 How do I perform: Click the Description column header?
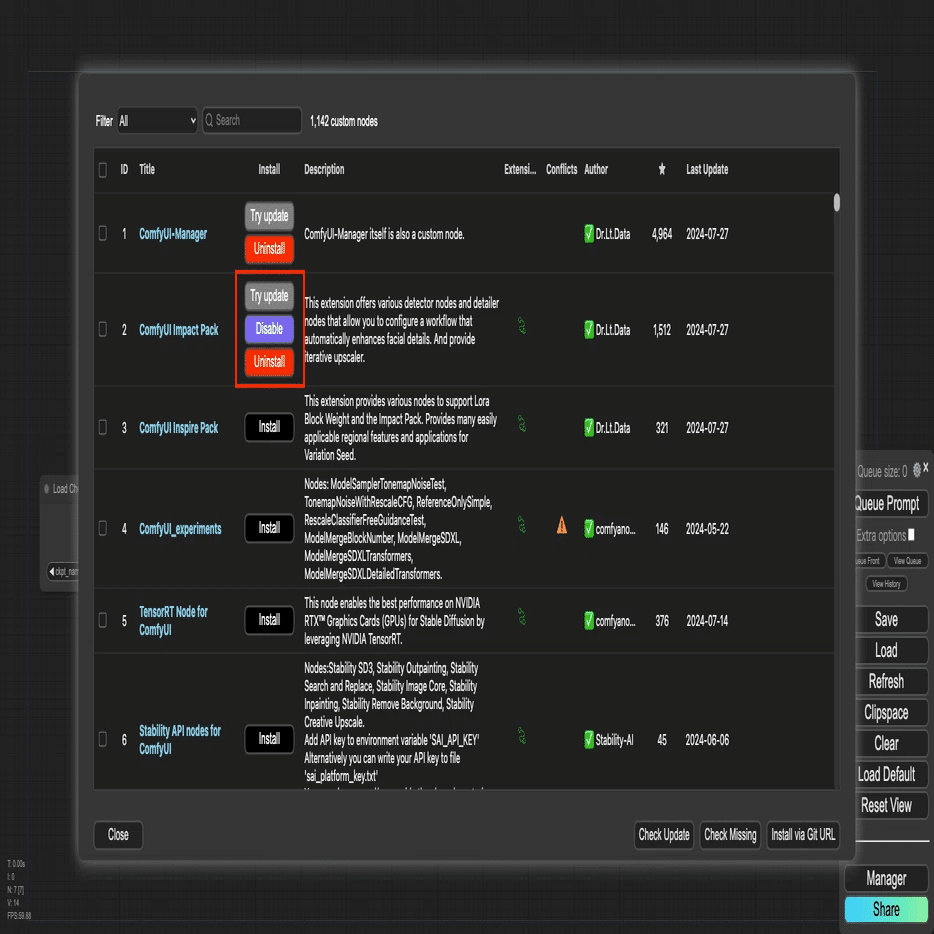tap(324, 169)
